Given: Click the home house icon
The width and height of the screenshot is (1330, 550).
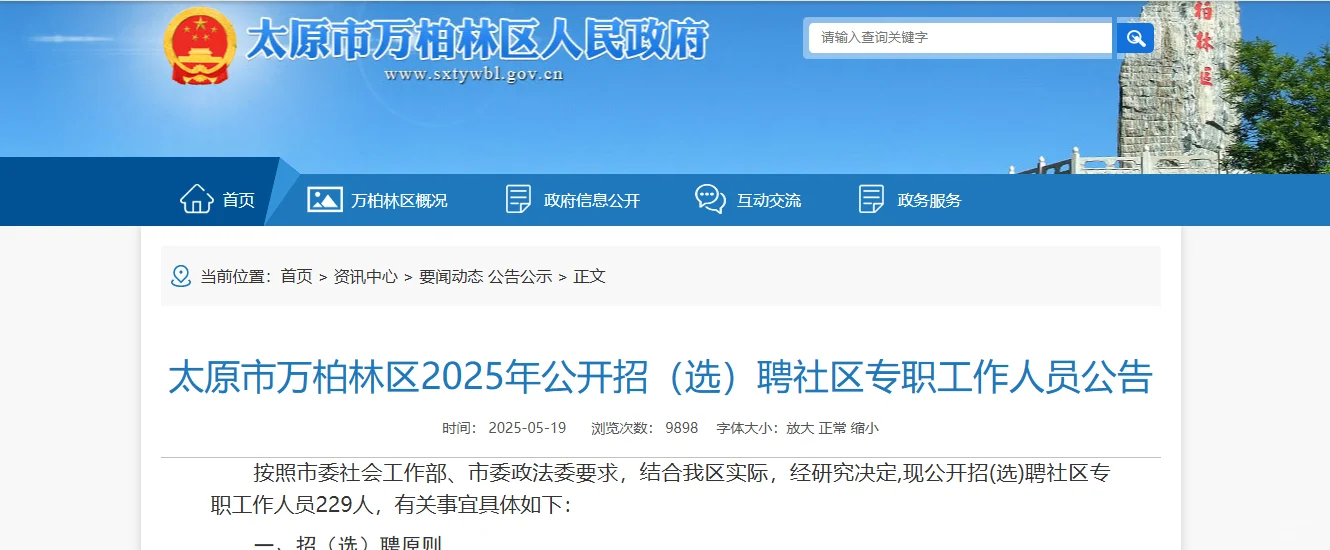Looking at the screenshot, I should click(197, 199).
